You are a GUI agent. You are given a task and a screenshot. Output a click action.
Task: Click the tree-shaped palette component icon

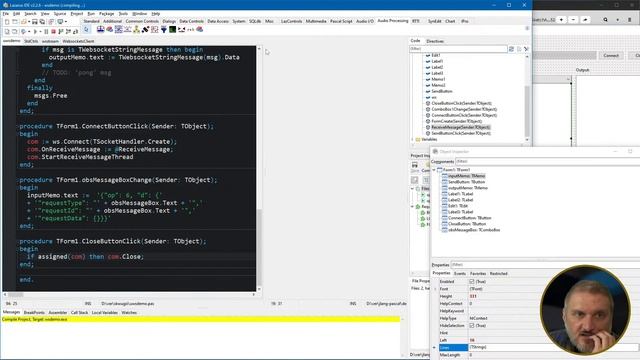click(x=137, y=29)
